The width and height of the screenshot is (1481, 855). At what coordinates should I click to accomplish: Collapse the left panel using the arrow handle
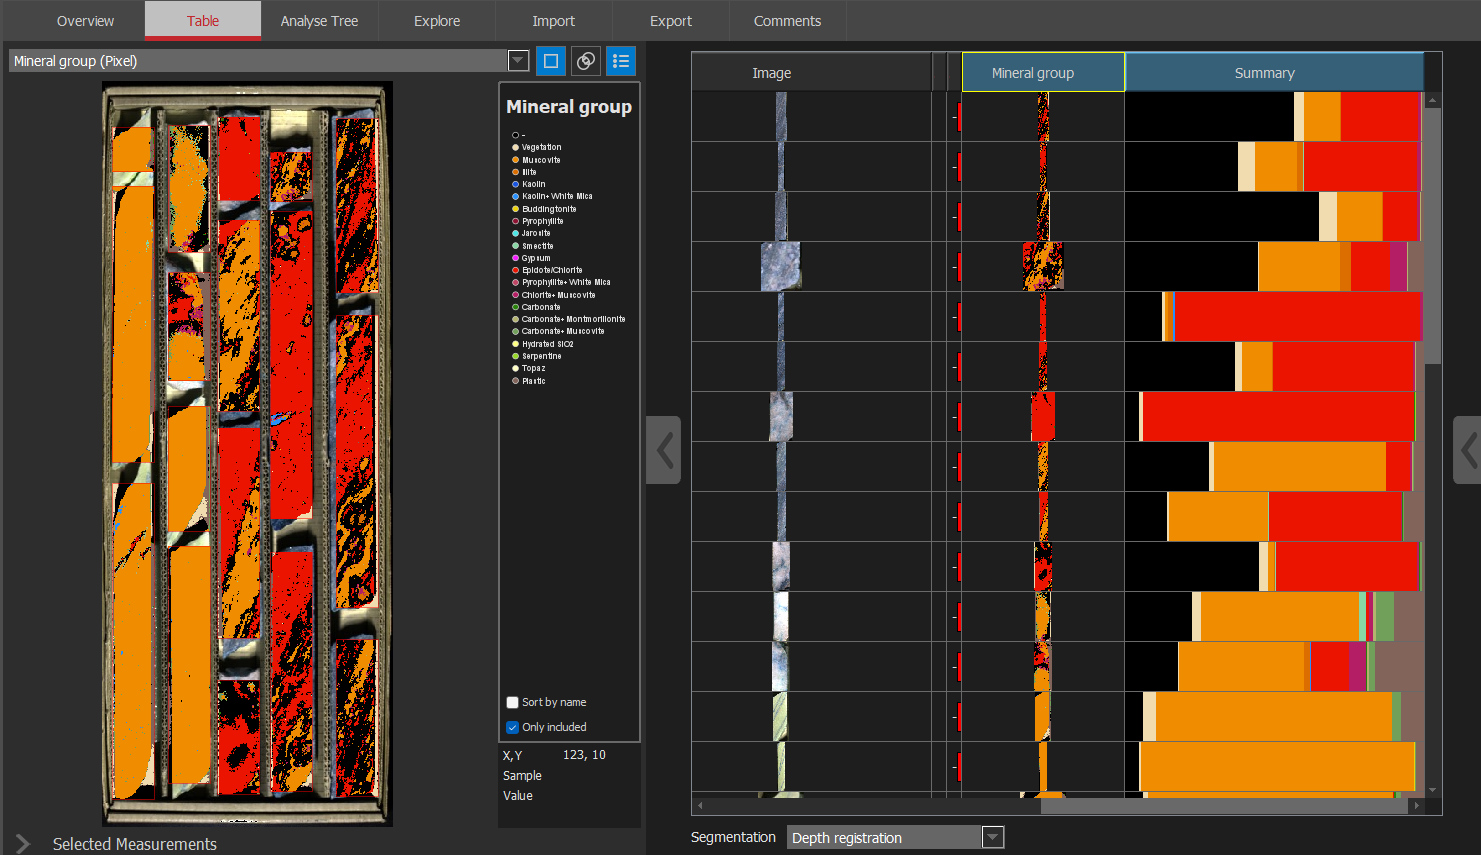(664, 450)
